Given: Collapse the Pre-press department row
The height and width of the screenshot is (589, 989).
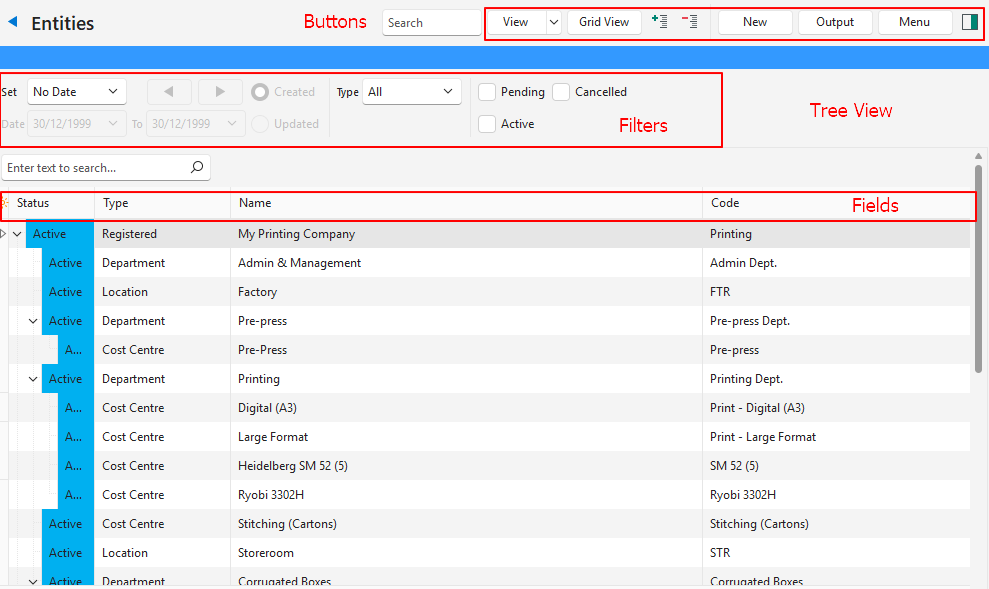Looking at the screenshot, I should pyautogui.click(x=33, y=321).
